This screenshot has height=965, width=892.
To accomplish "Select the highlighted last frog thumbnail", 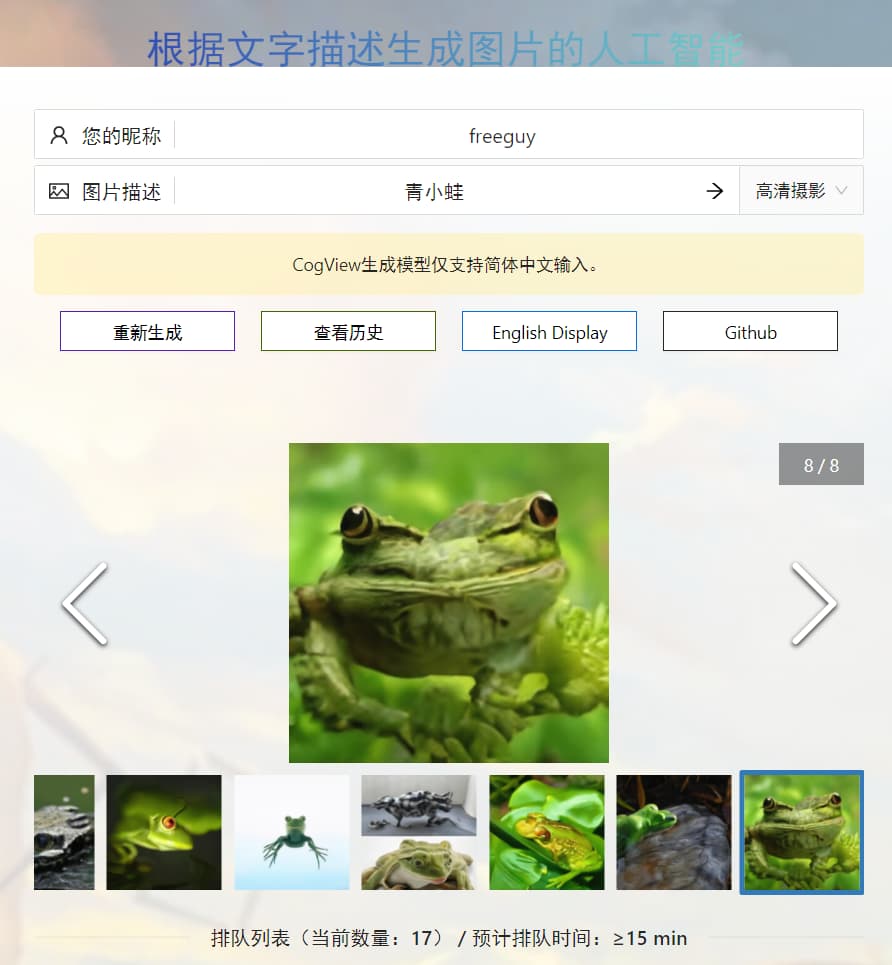I will [801, 832].
